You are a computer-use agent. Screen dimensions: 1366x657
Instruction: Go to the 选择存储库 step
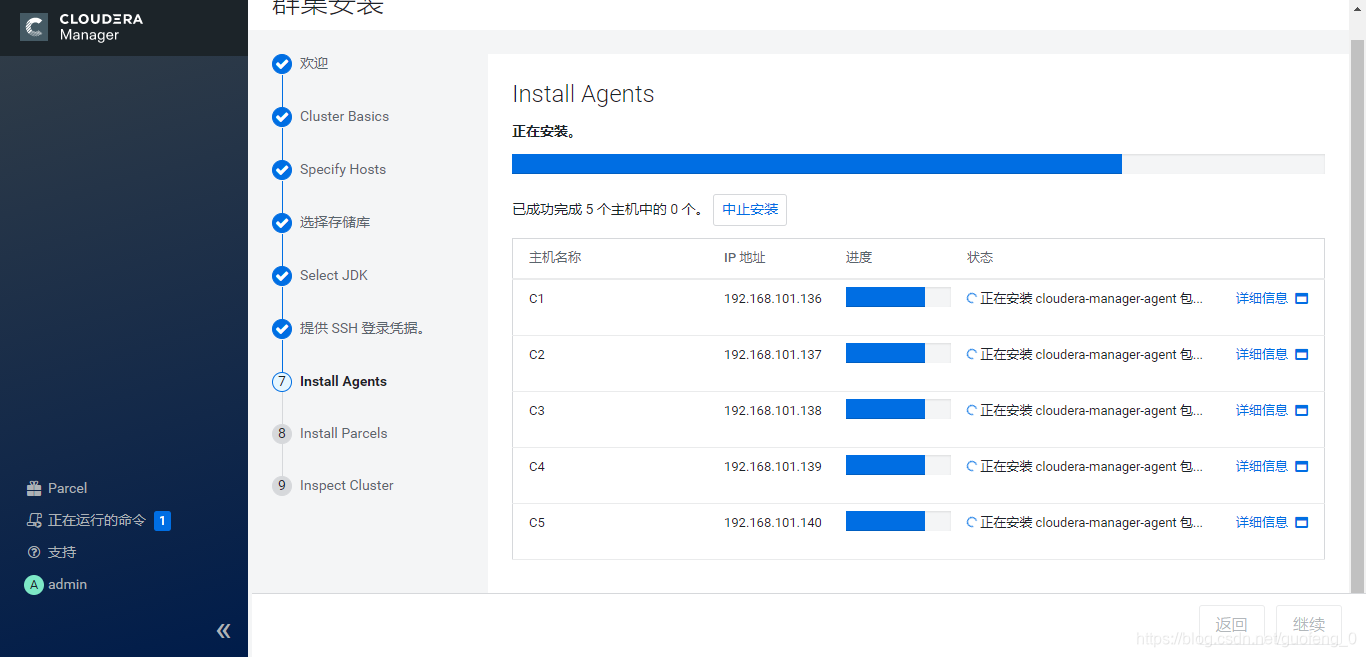point(335,222)
